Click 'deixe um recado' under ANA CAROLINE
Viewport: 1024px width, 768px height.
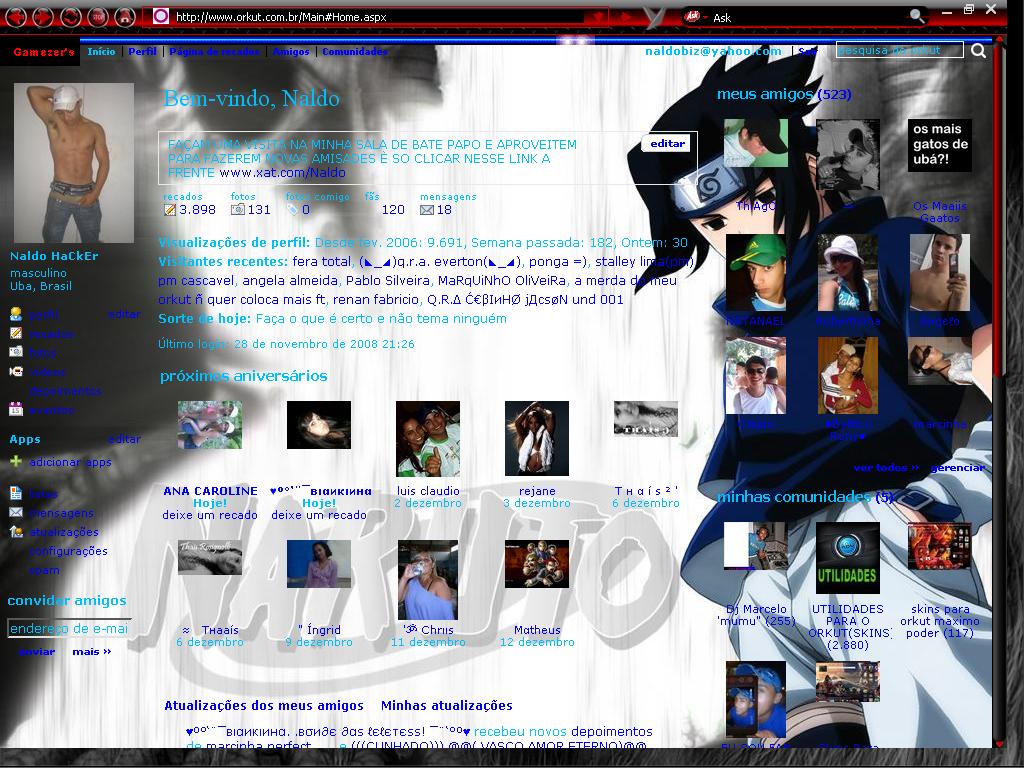click(210, 515)
